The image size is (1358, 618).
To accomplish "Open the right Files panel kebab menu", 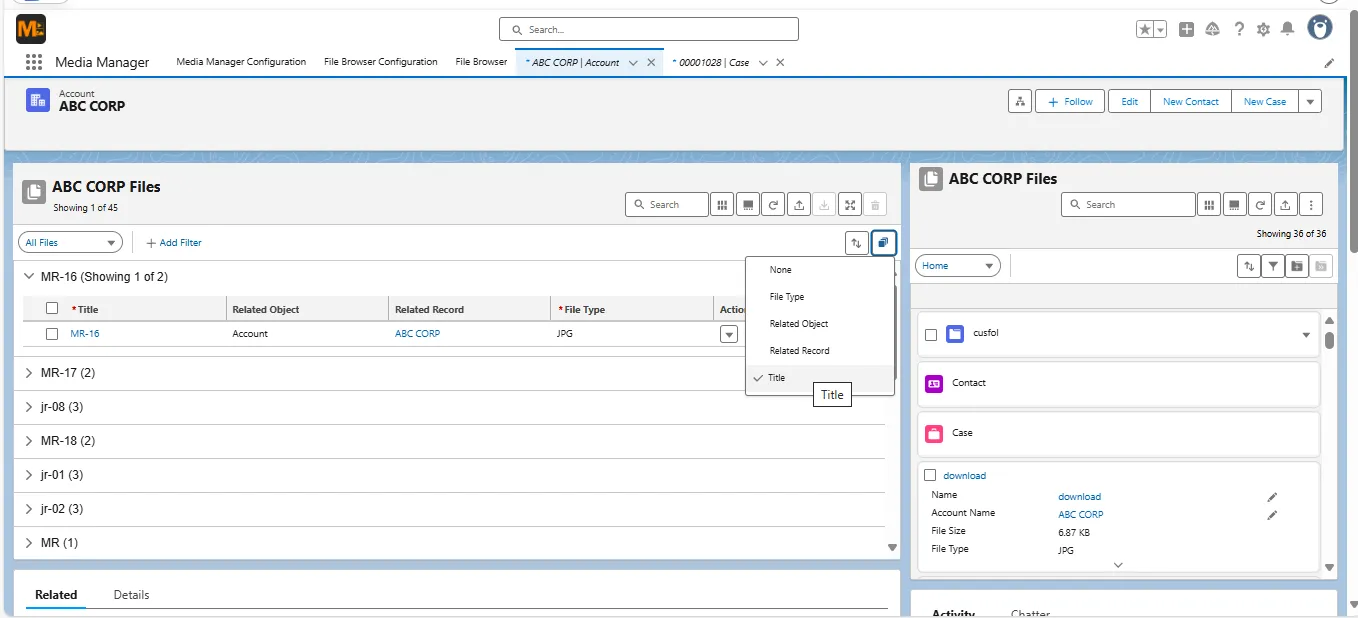I will (1311, 205).
